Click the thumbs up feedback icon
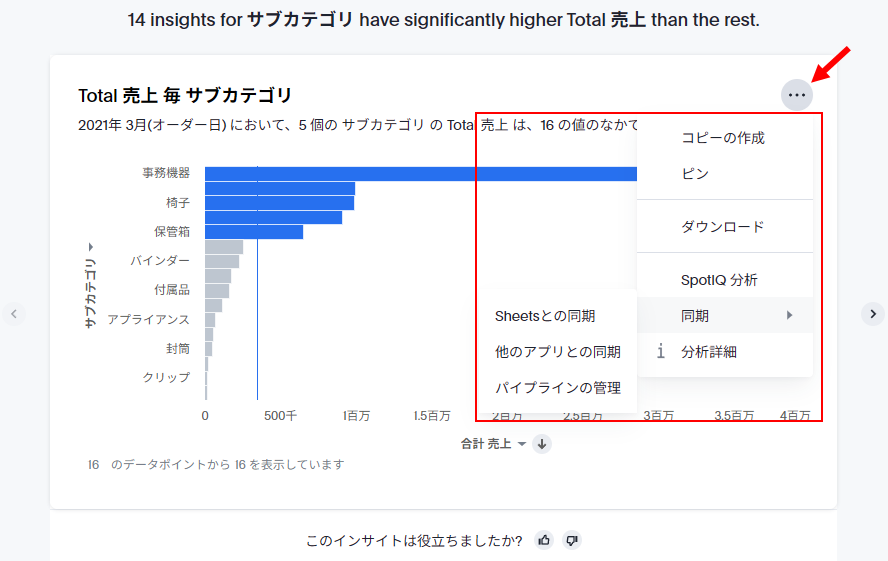The image size is (888, 561). pos(544,540)
